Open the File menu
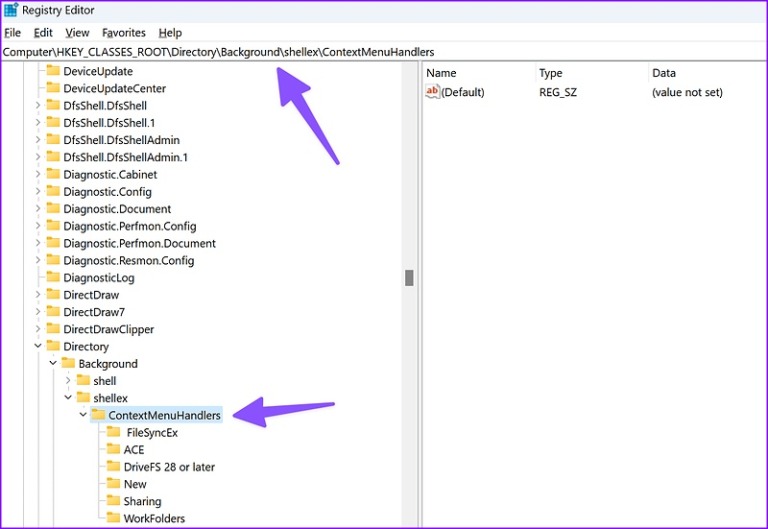 [x=12, y=33]
